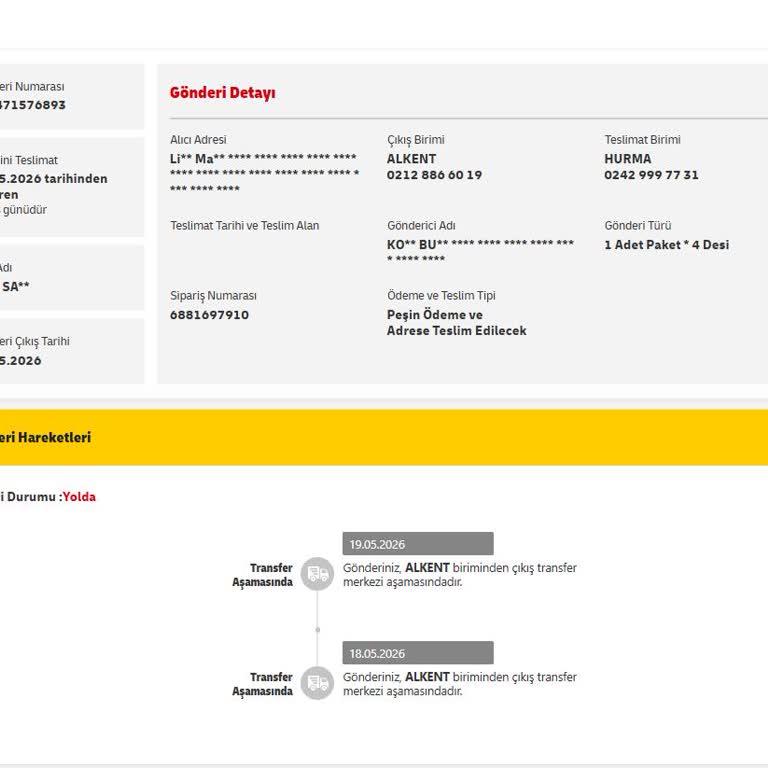The height and width of the screenshot is (768, 768).
Task: Select the 19.05.2026 date label
Action: click(418, 544)
